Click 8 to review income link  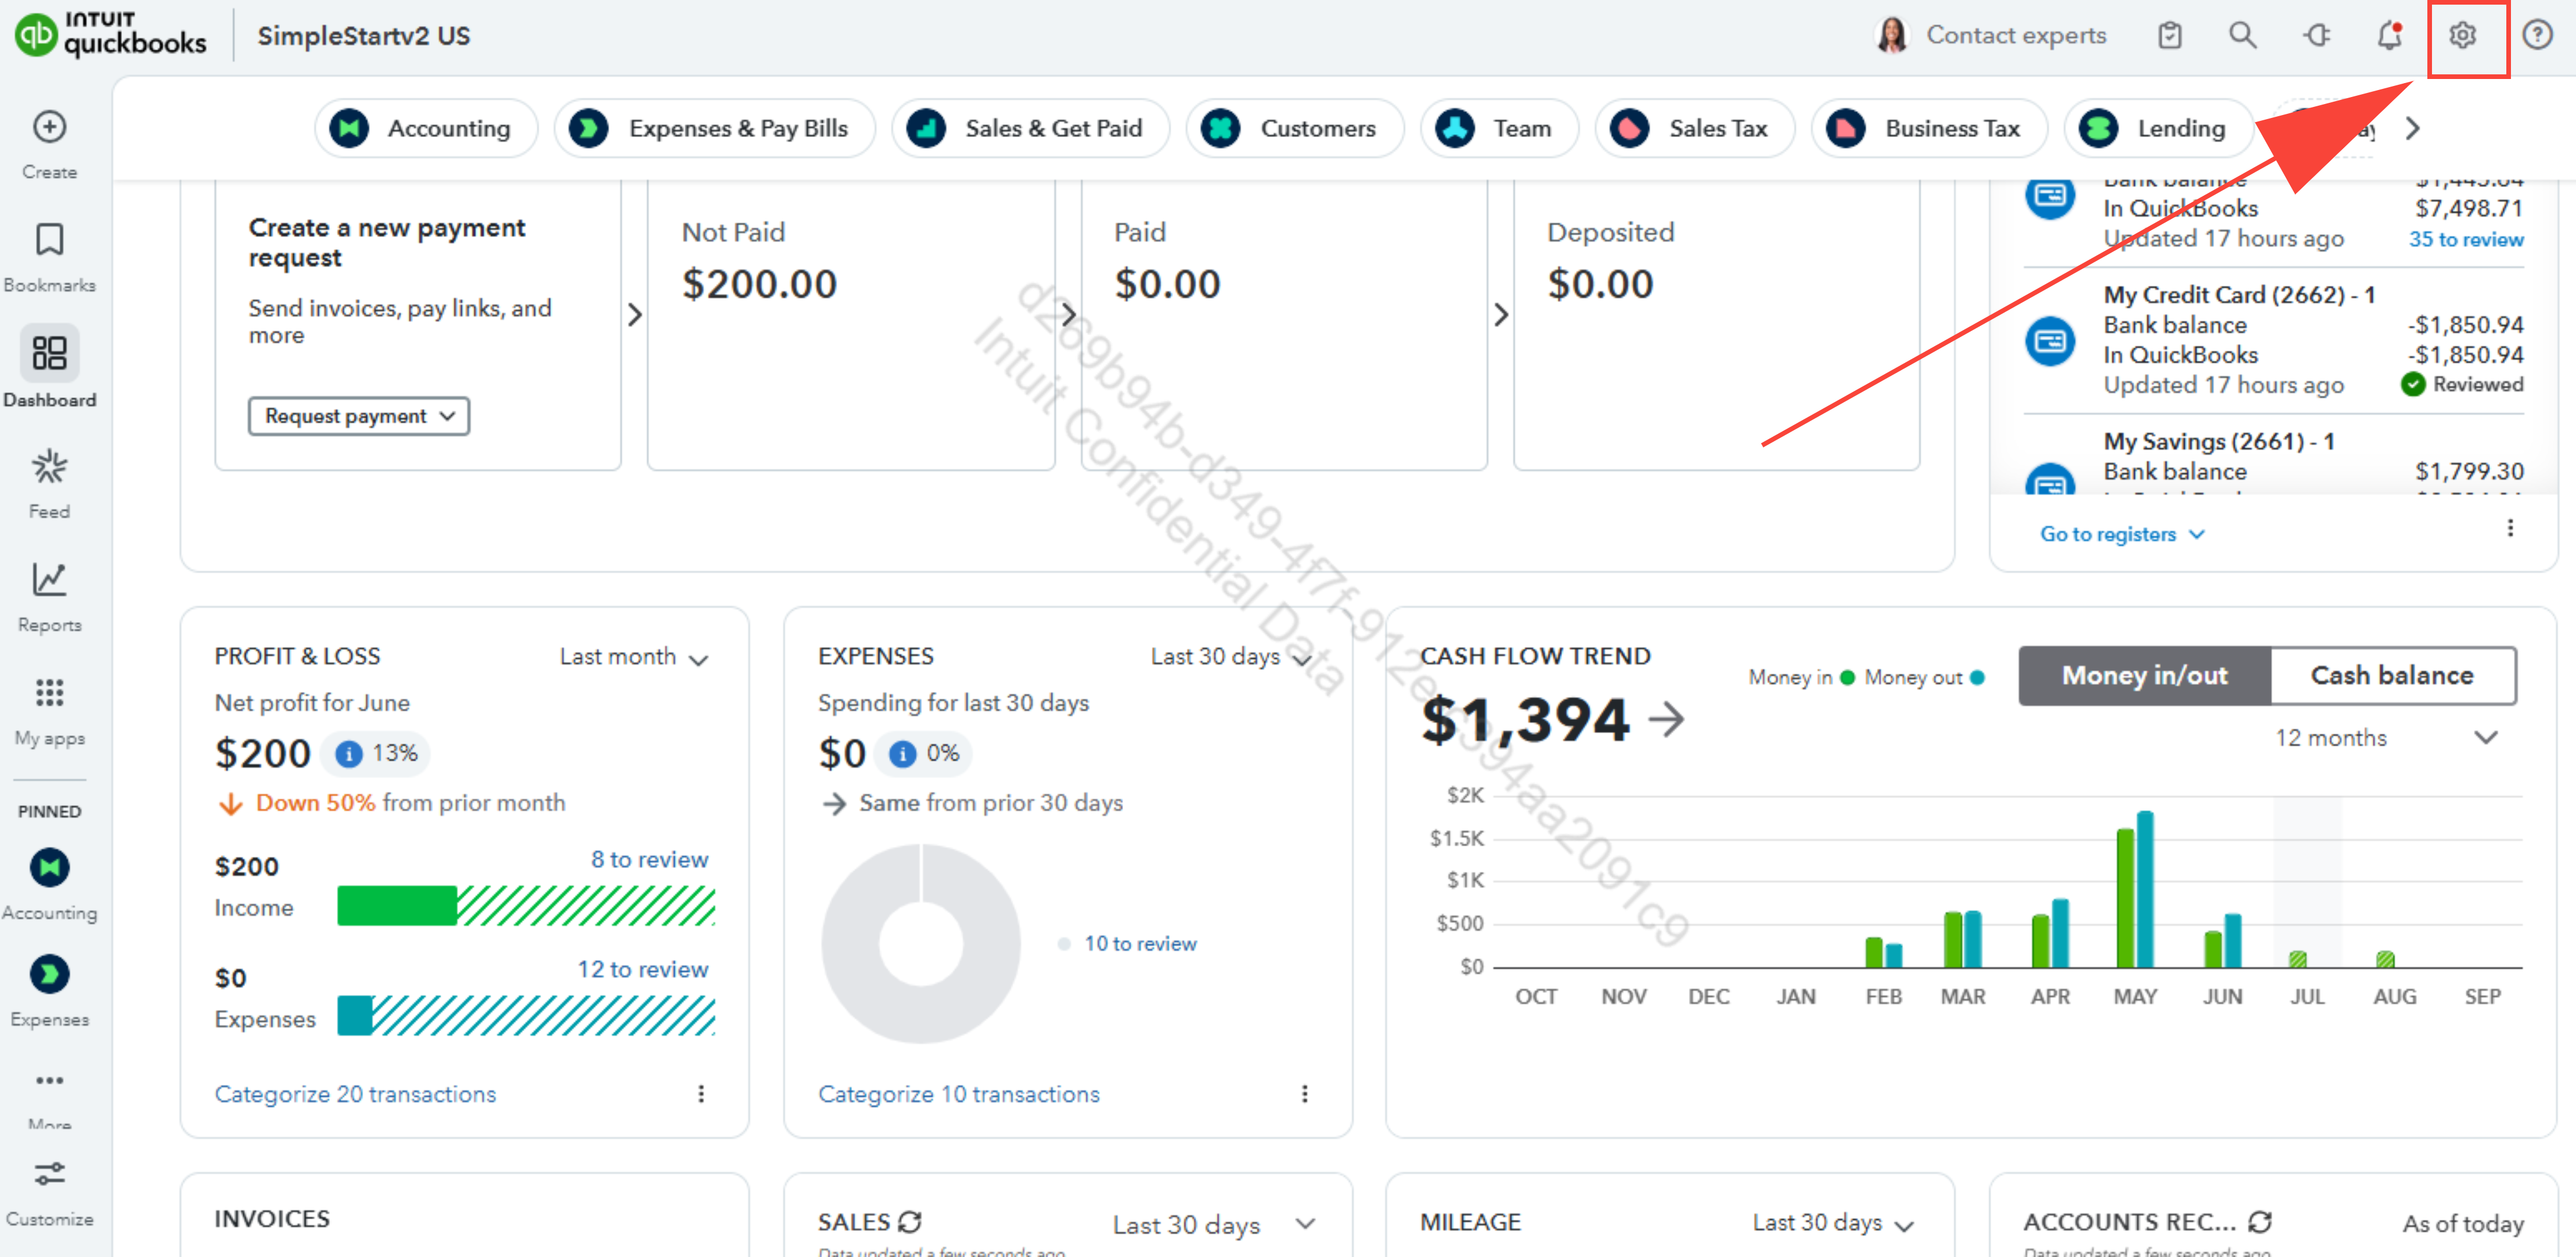(649, 860)
